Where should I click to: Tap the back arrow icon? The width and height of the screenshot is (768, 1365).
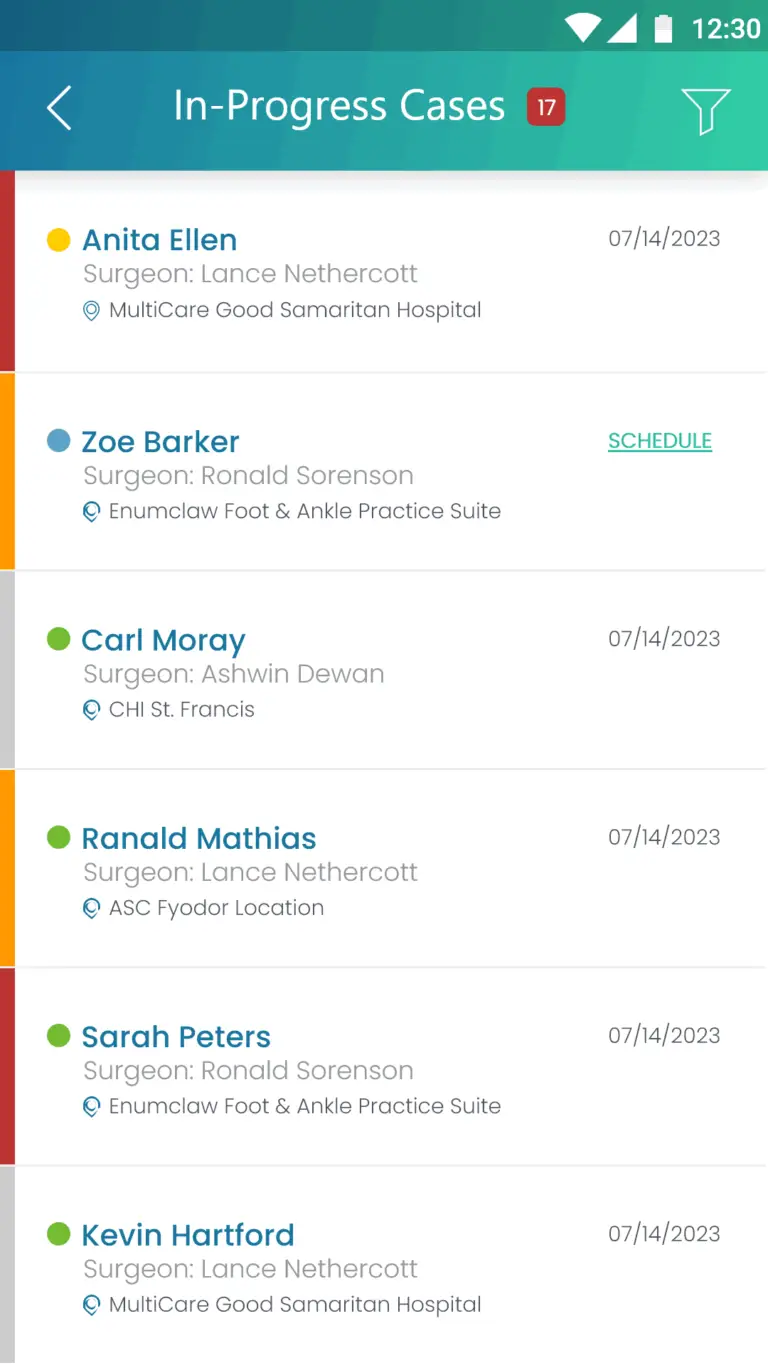[x=59, y=108]
